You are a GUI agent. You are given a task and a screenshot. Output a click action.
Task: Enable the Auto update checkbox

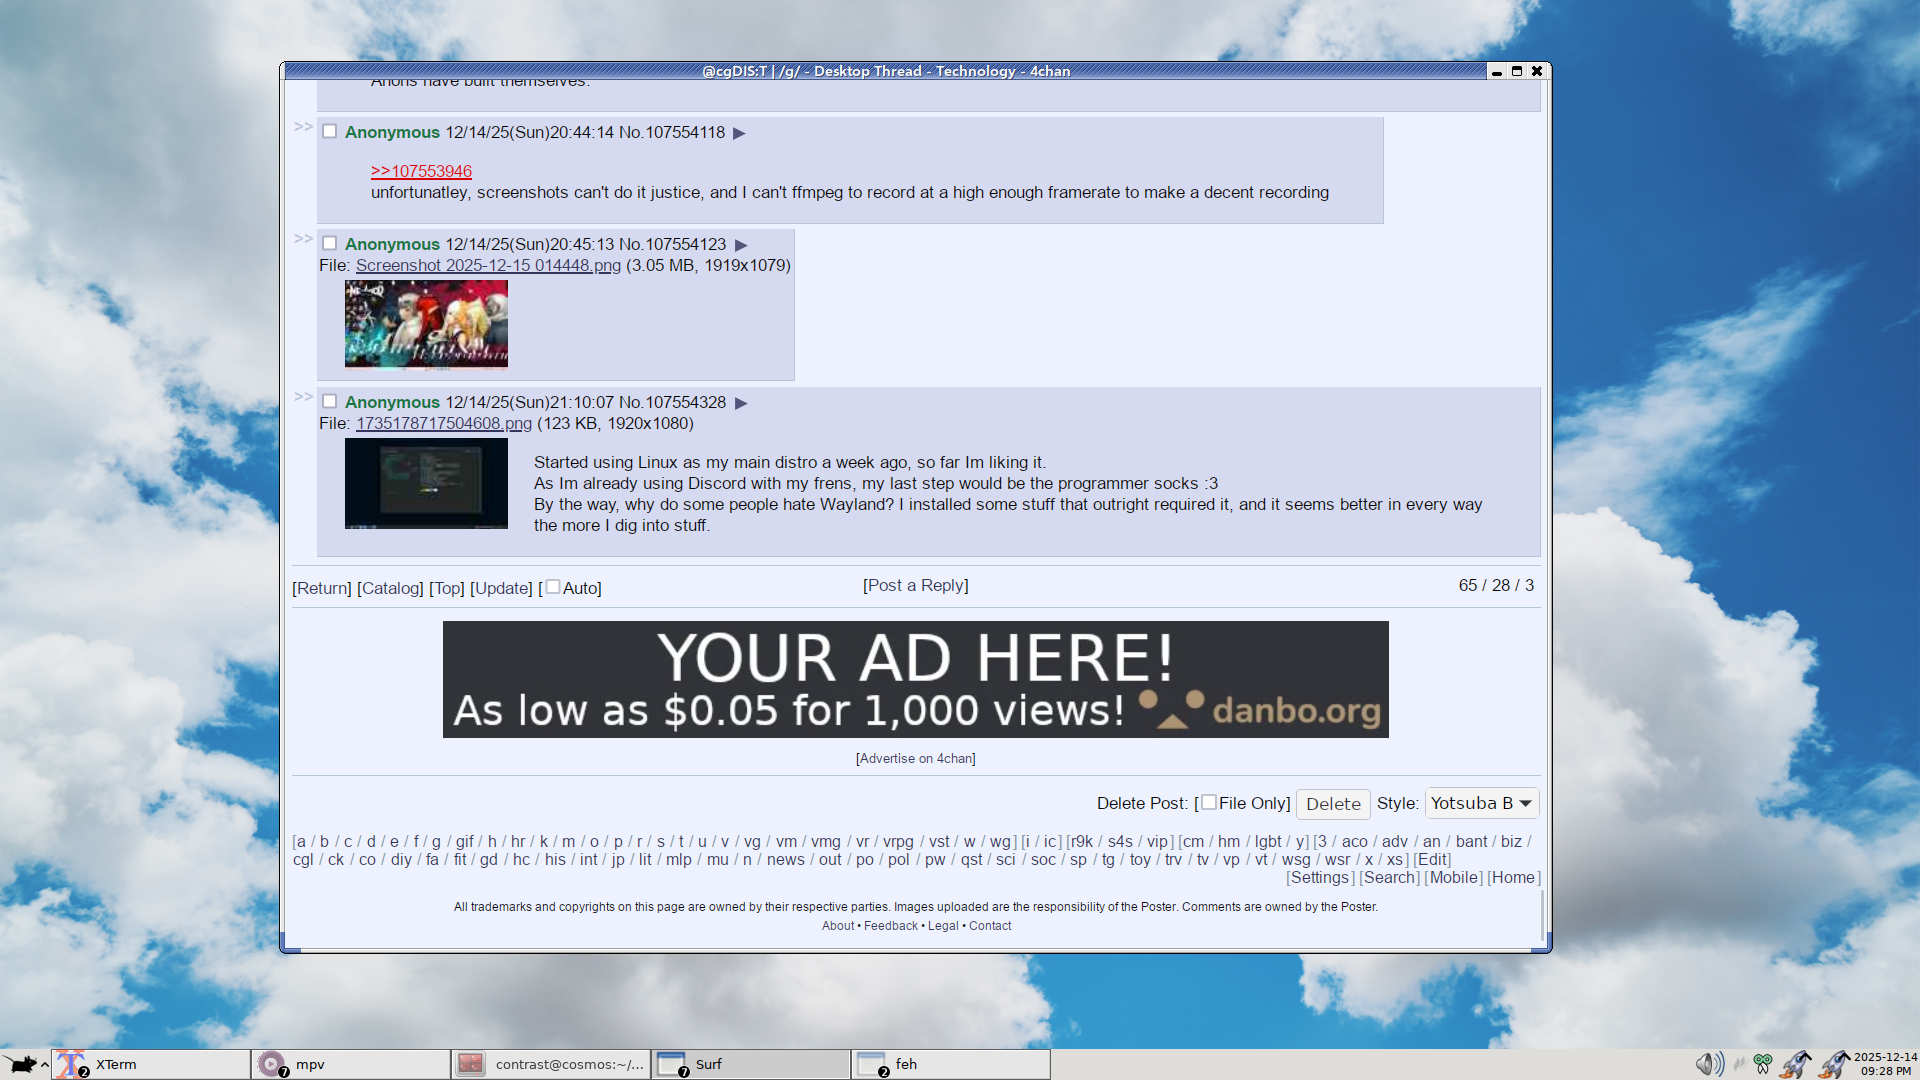tap(553, 587)
